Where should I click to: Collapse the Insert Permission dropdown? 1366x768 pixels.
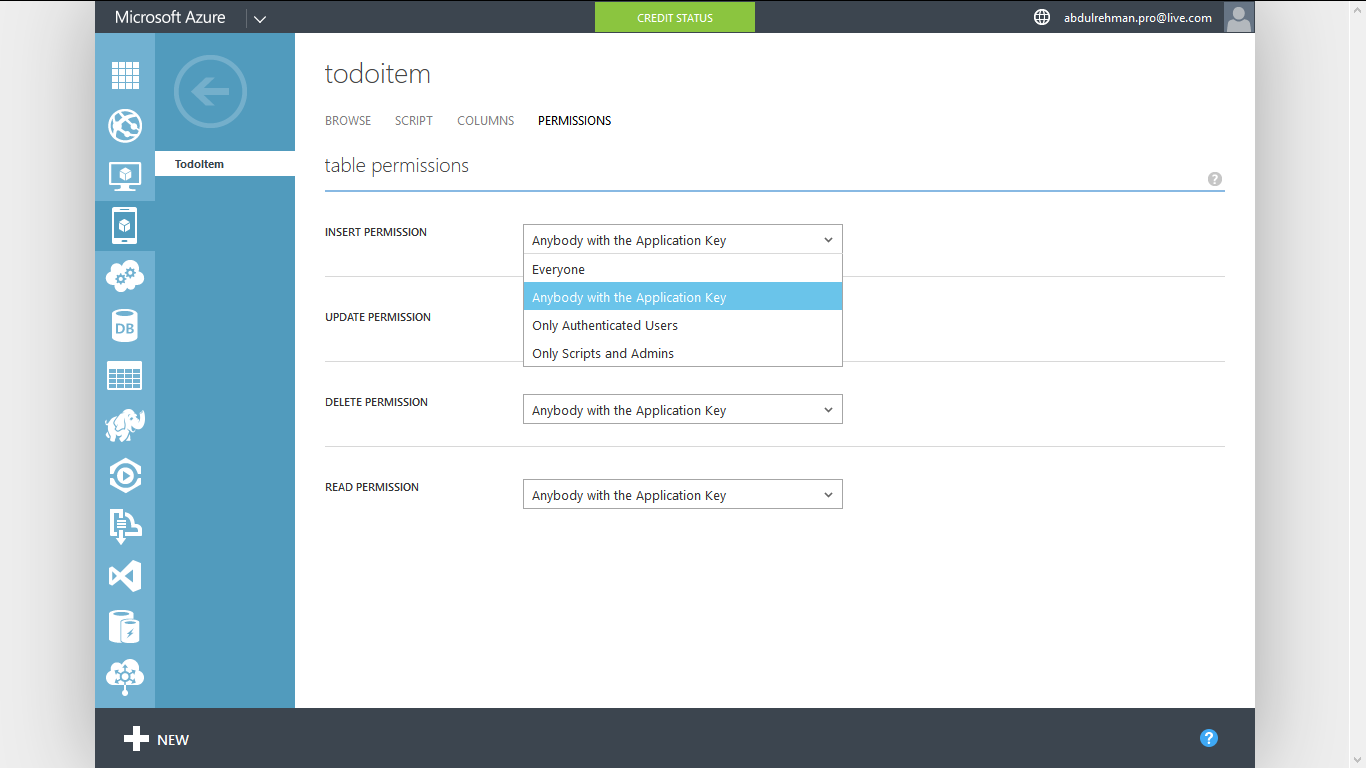pyautogui.click(x=683, y=240)
